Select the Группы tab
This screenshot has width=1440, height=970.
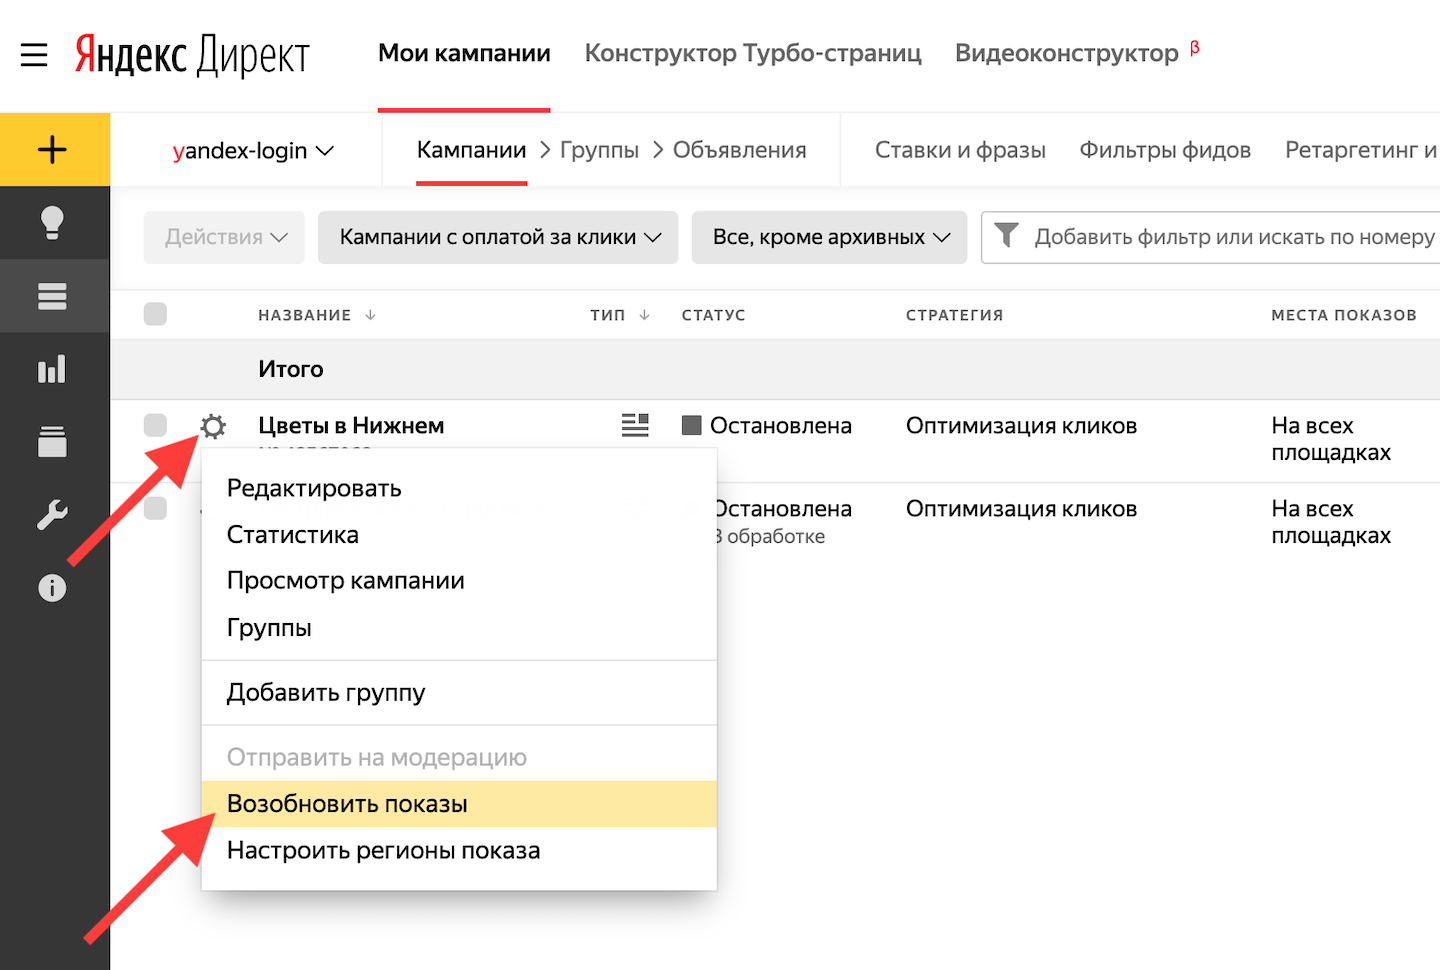[599, 150]
